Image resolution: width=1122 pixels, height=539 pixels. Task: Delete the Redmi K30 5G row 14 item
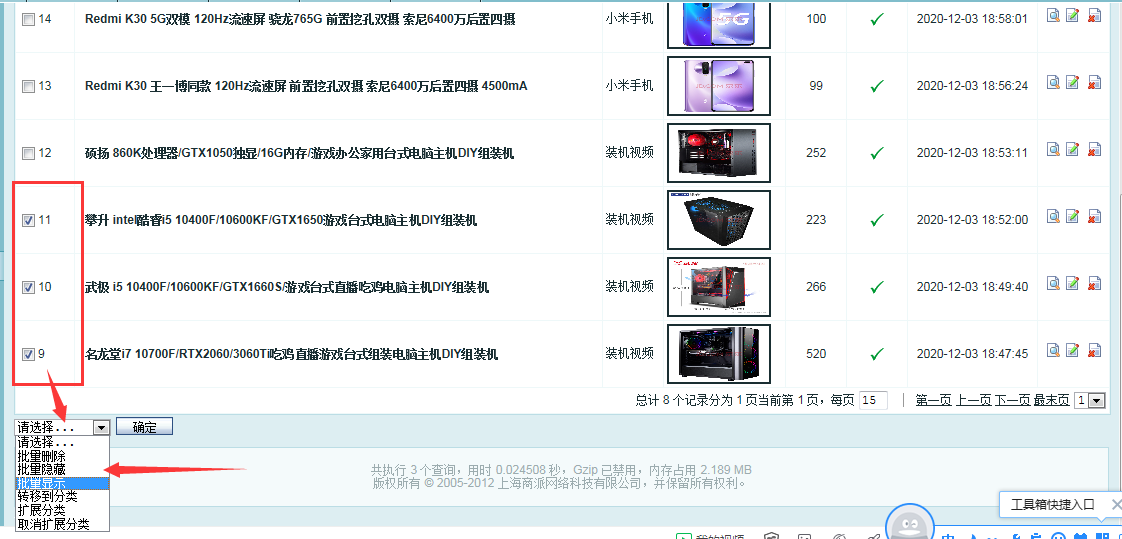pos(1094,16)
